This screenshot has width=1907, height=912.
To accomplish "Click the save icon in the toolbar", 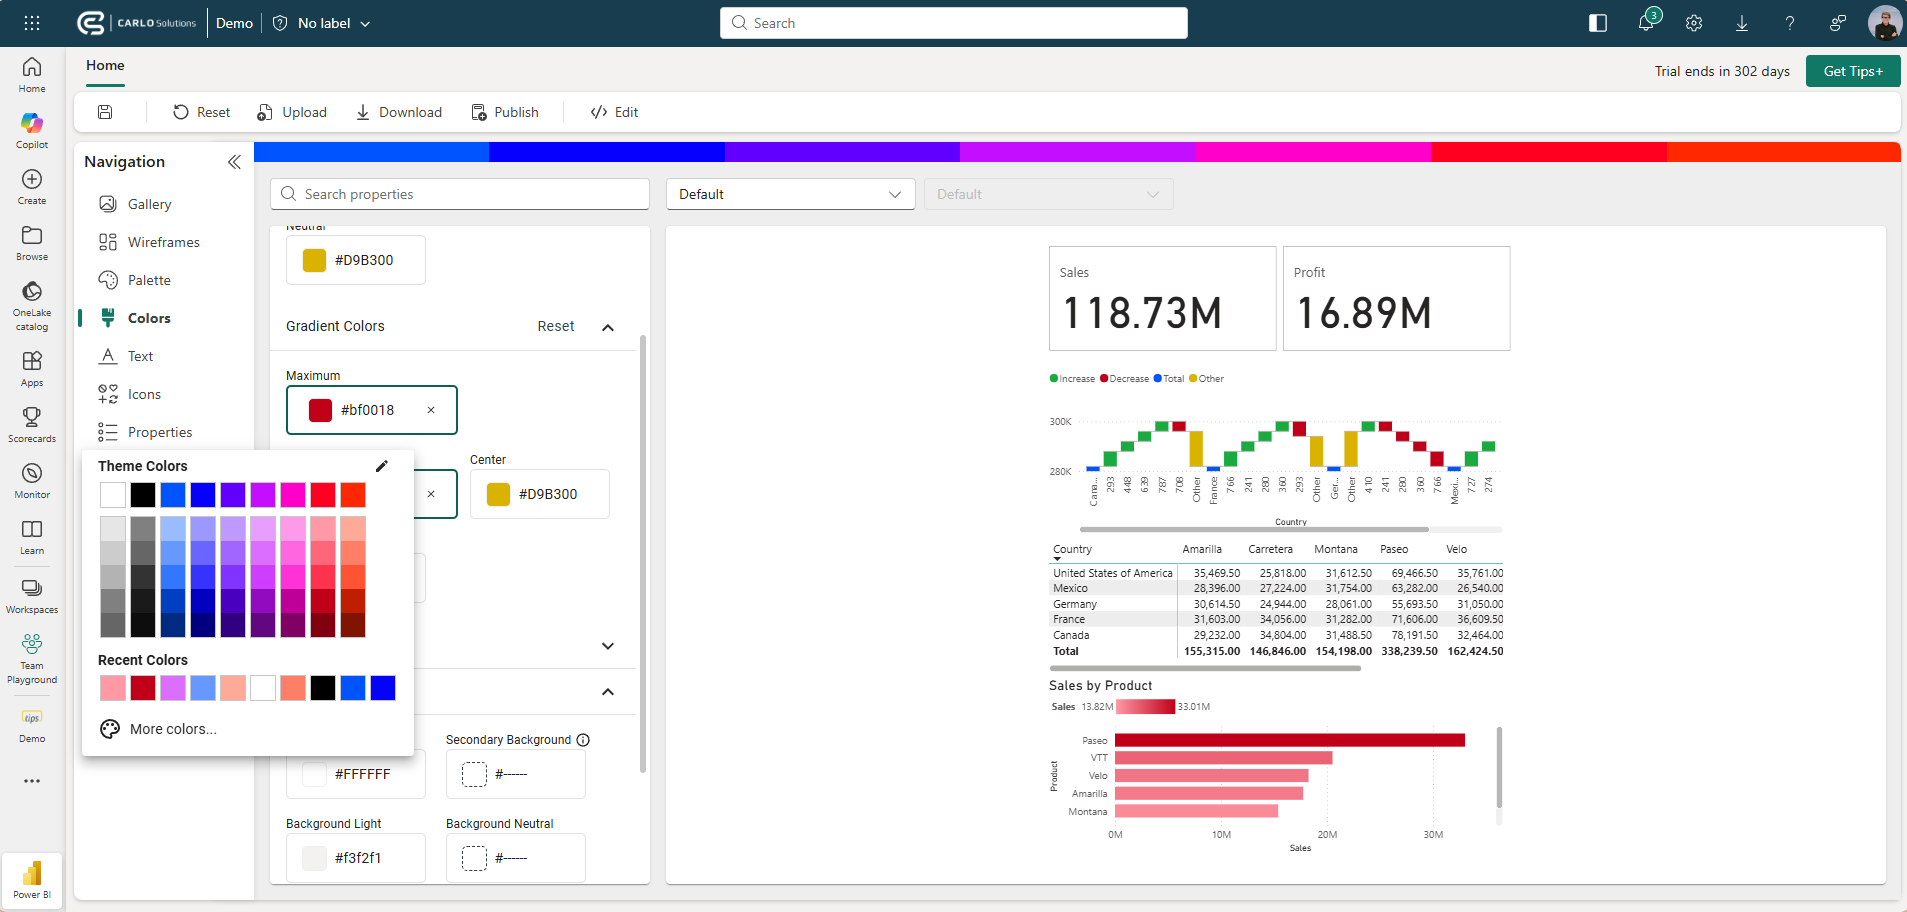I will 105,112.
